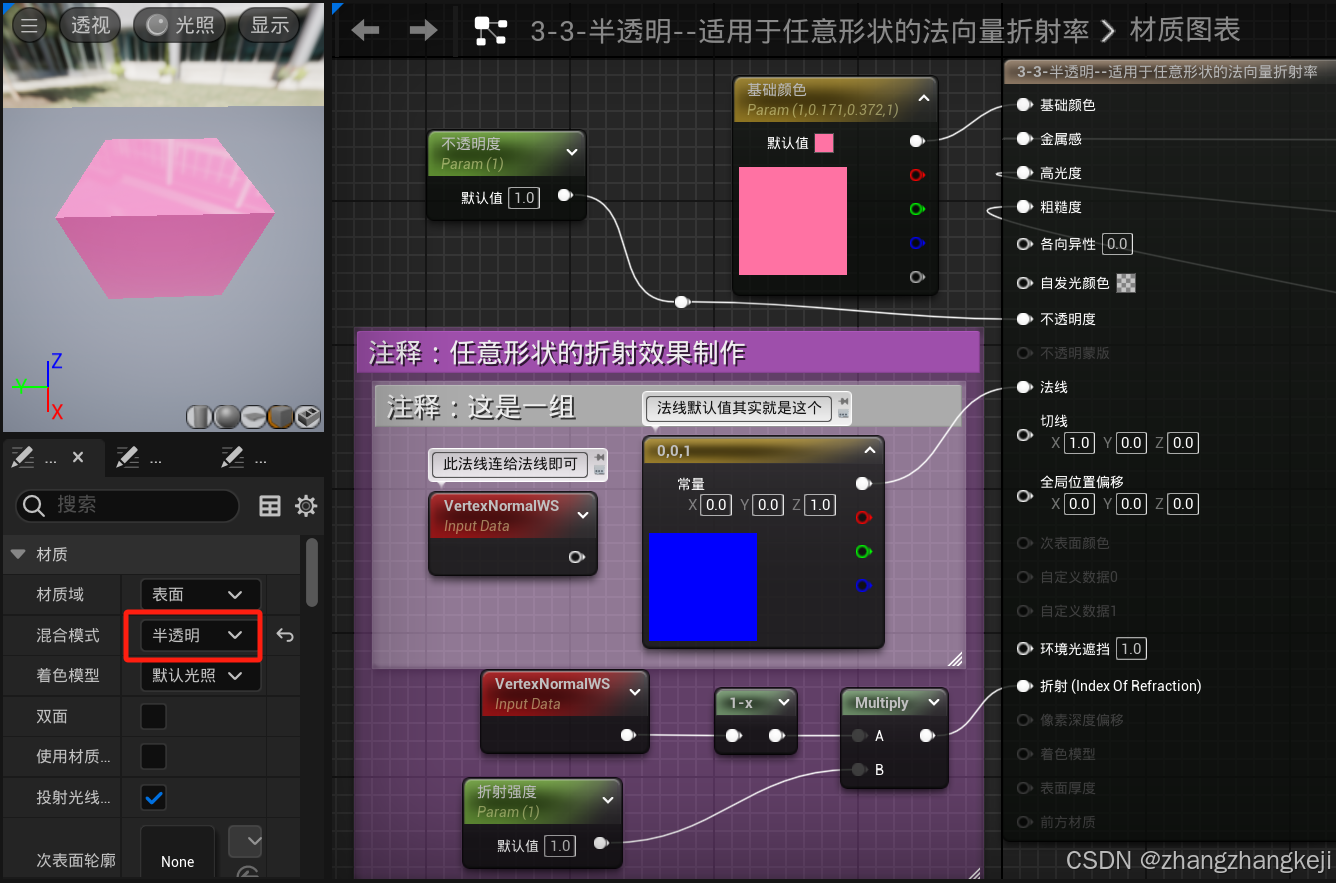Open the 显示 viewport menu

268,25
